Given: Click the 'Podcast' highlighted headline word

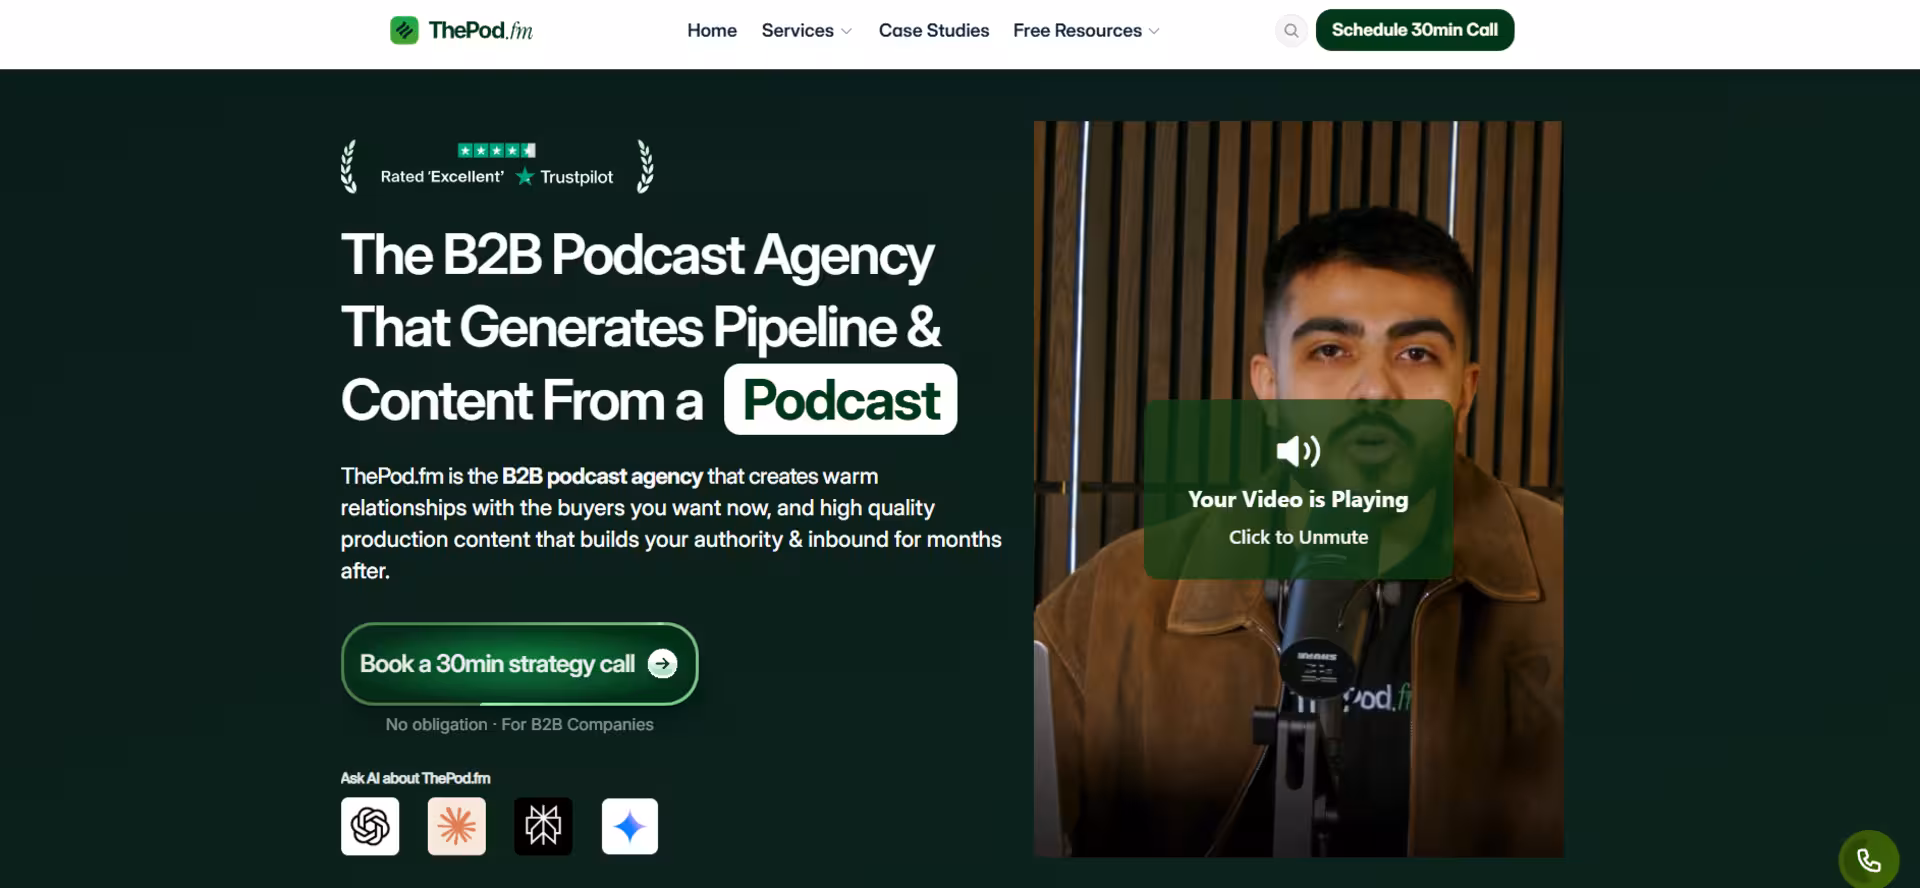Looking at the screenshot, I should 840,400.
